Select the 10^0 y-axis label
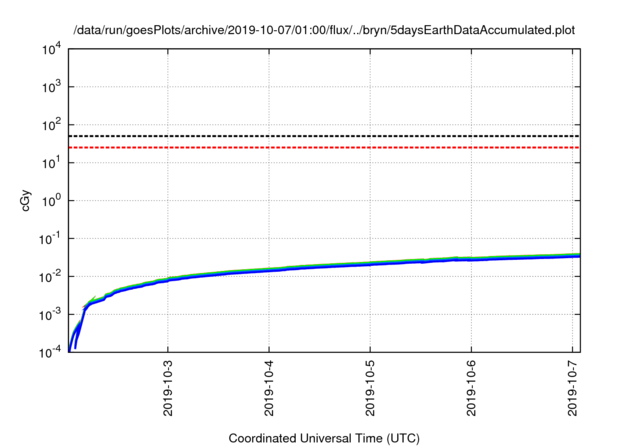640x448 pixels. 51,201
